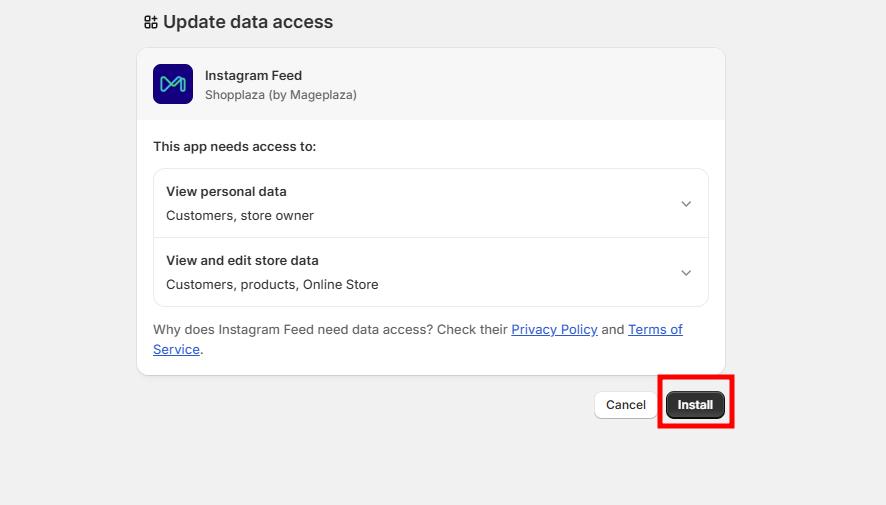The image size is (886, 505).
Task: Click the Shopplaza (by Mageplaza) developer name
Action: 281,95
